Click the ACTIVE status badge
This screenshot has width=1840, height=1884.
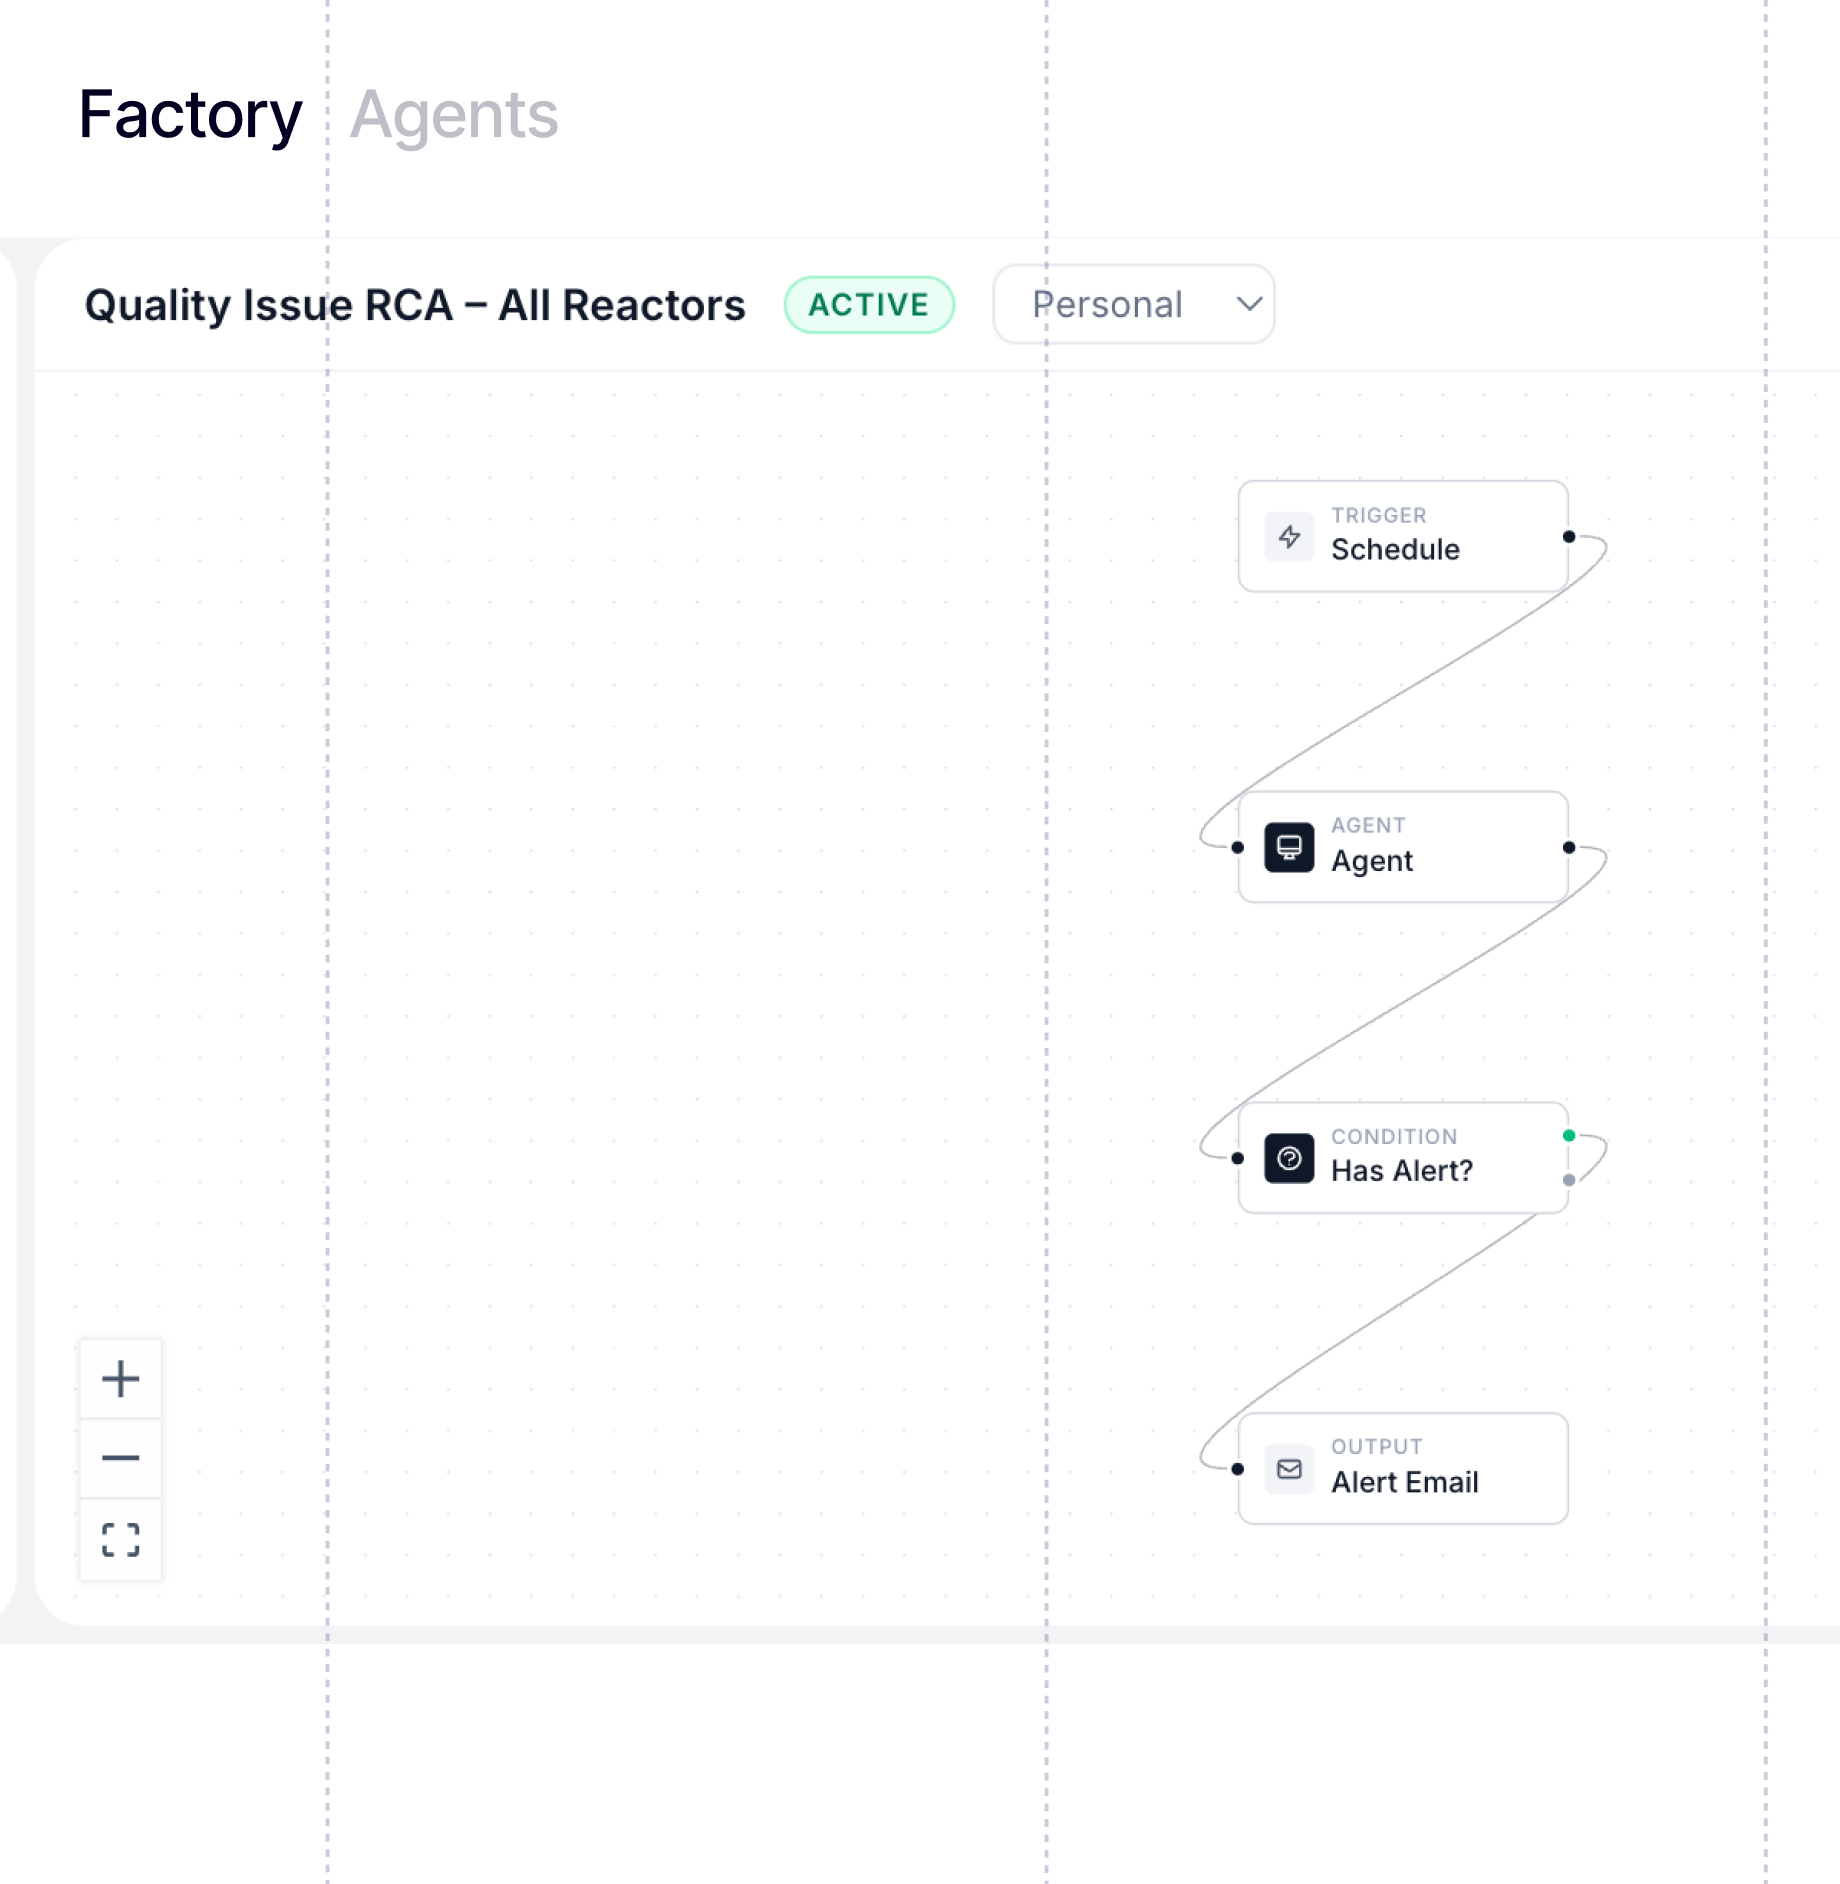click(x=868, y=305)
